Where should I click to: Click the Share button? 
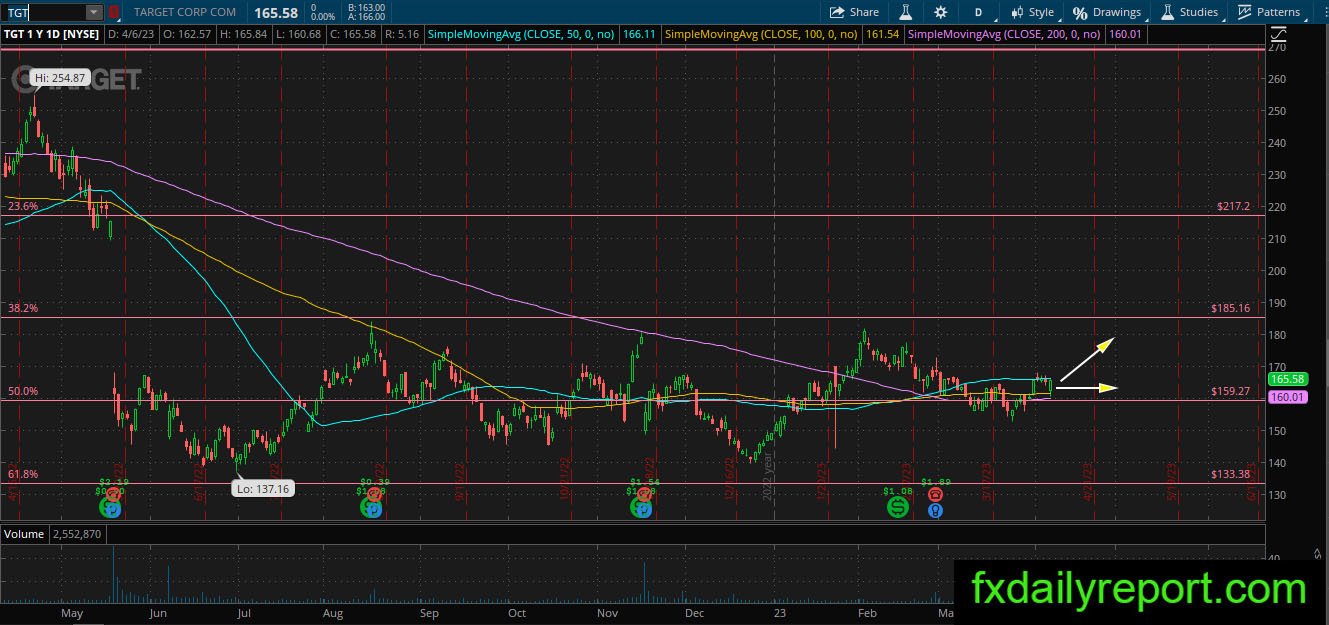pos(854,12)
